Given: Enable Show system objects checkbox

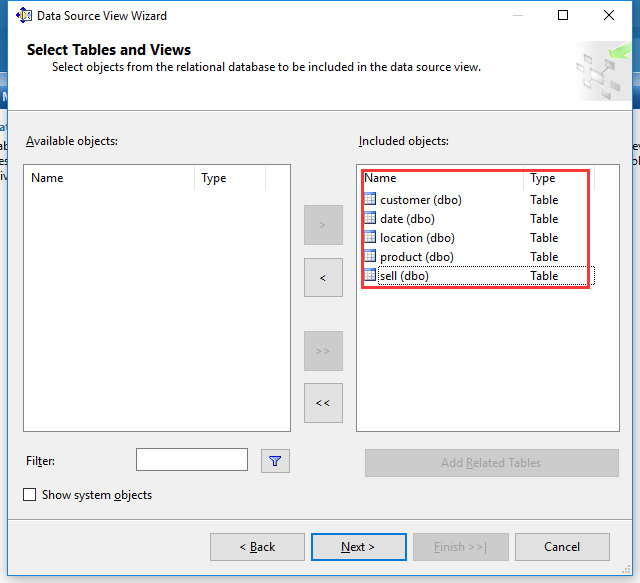Looking at the screenshot, I should (x=30, y=495).
